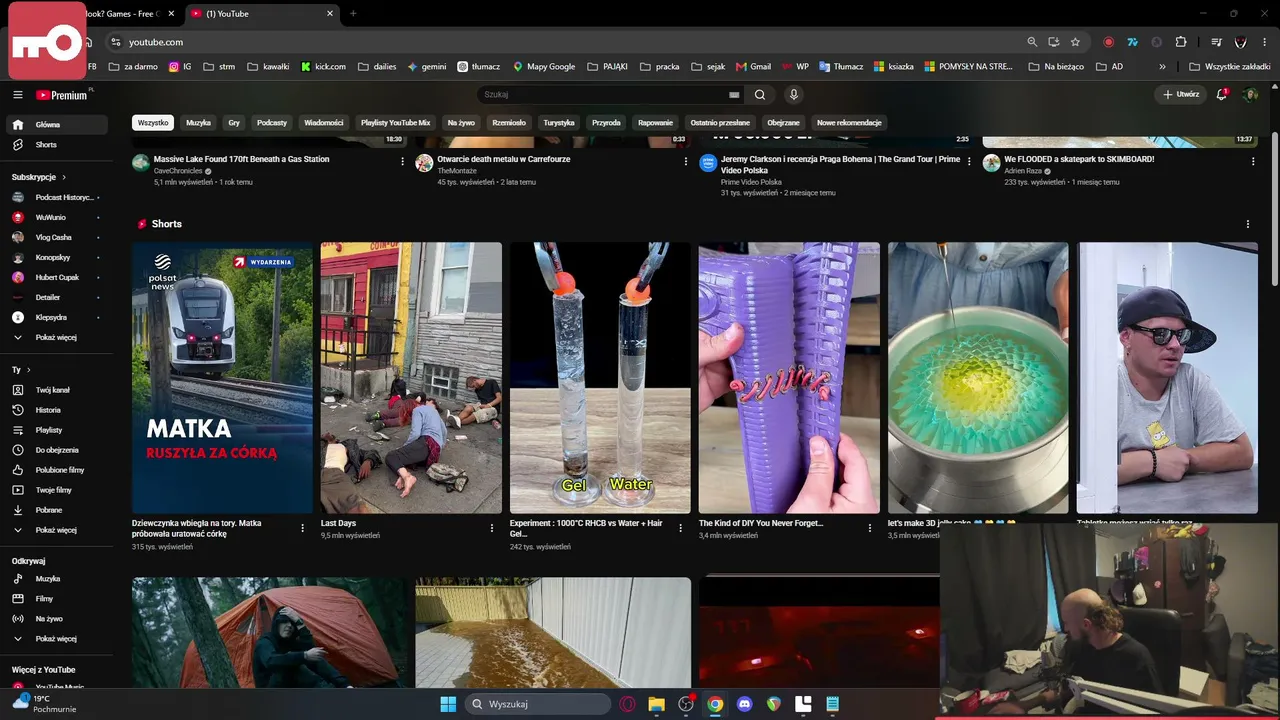This screenshot has height=720, width=1280.
Task: Open CaveChronicles channel link
Action: [x=177, y=171]
